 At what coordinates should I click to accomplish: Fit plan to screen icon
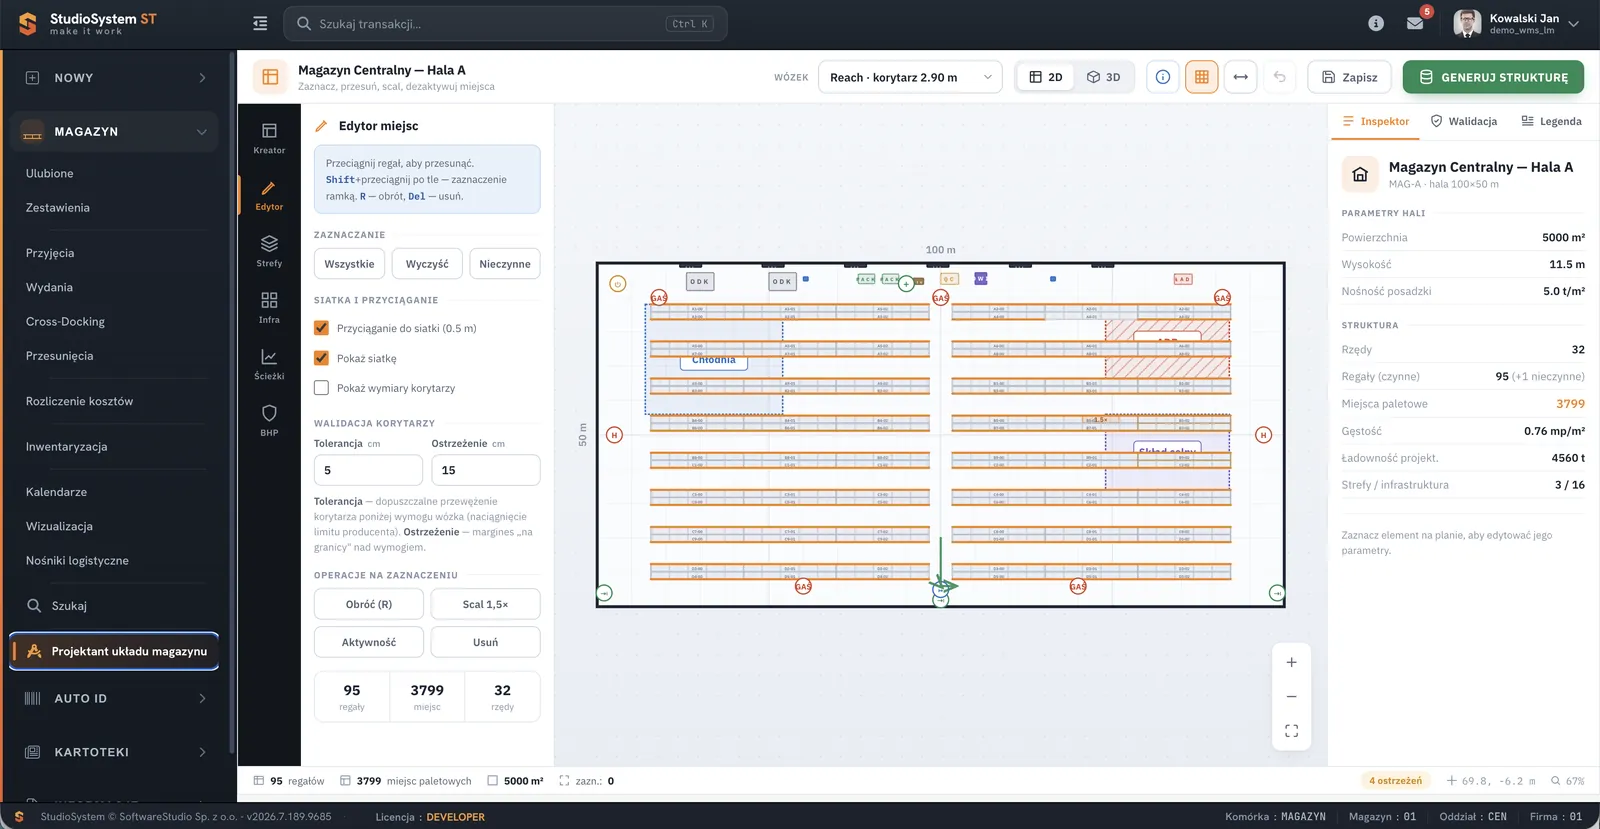tap(1291, 731)
